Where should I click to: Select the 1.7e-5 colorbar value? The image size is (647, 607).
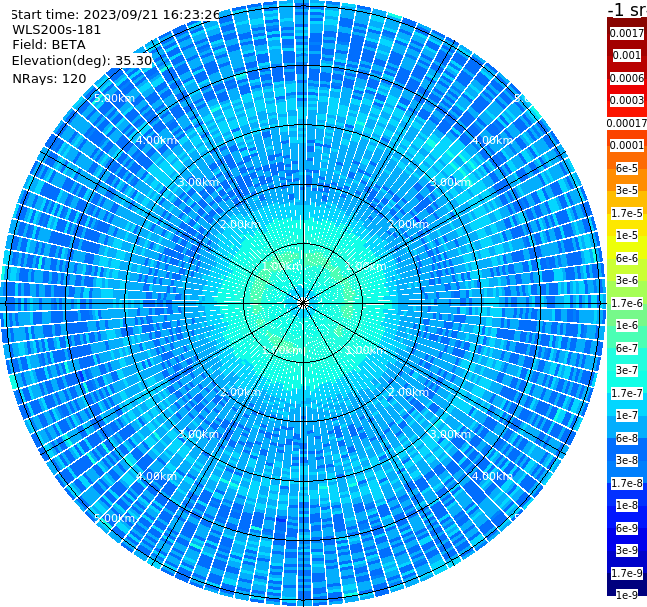coord(627,213)
